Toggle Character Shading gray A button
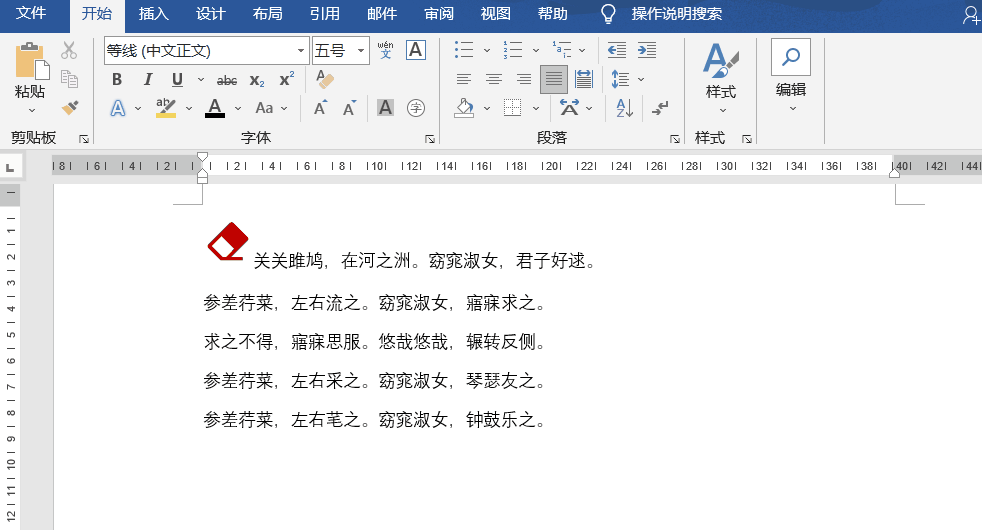This screenshot has height=530, width=982. coord(385,108)
